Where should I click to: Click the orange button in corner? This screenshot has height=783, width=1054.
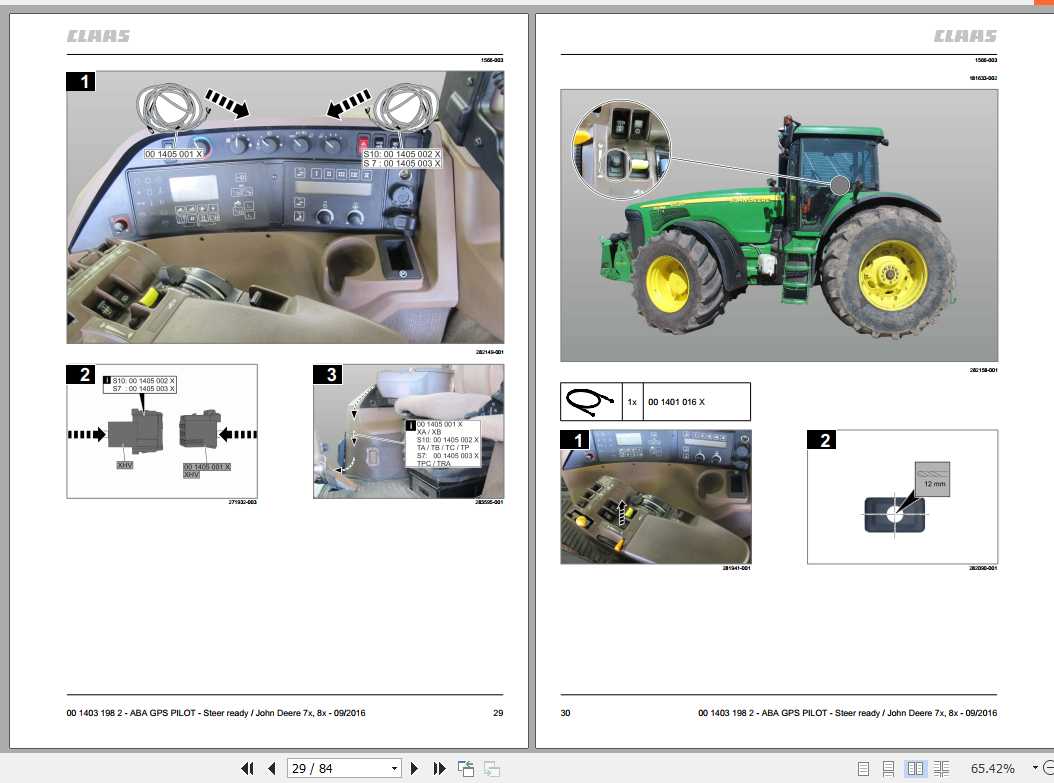click(x=1043, y=3)
